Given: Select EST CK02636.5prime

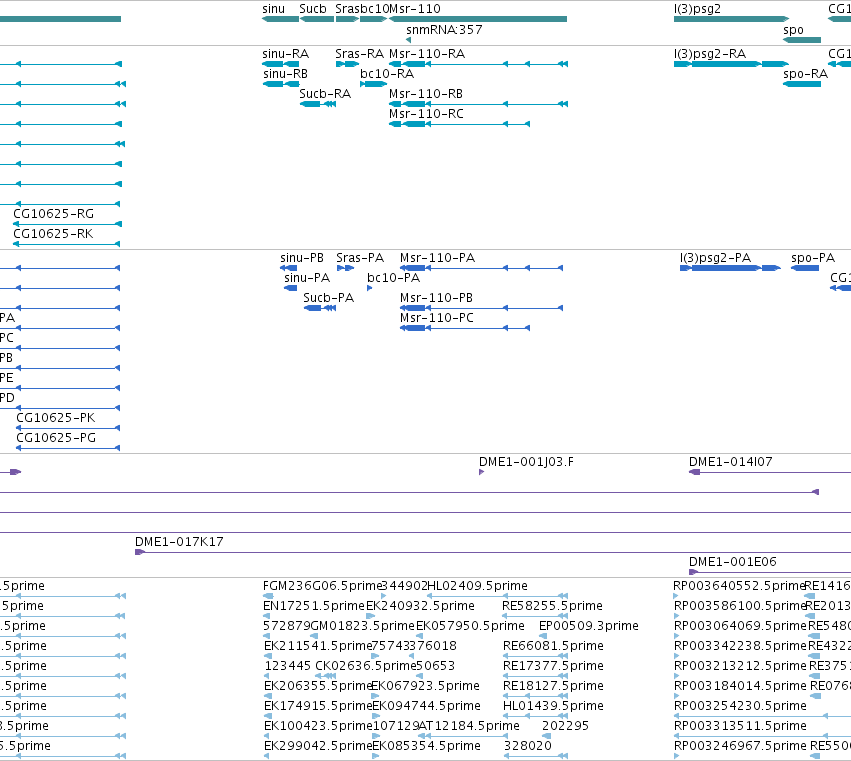Looking at the screenshot, I should (365, 667).
